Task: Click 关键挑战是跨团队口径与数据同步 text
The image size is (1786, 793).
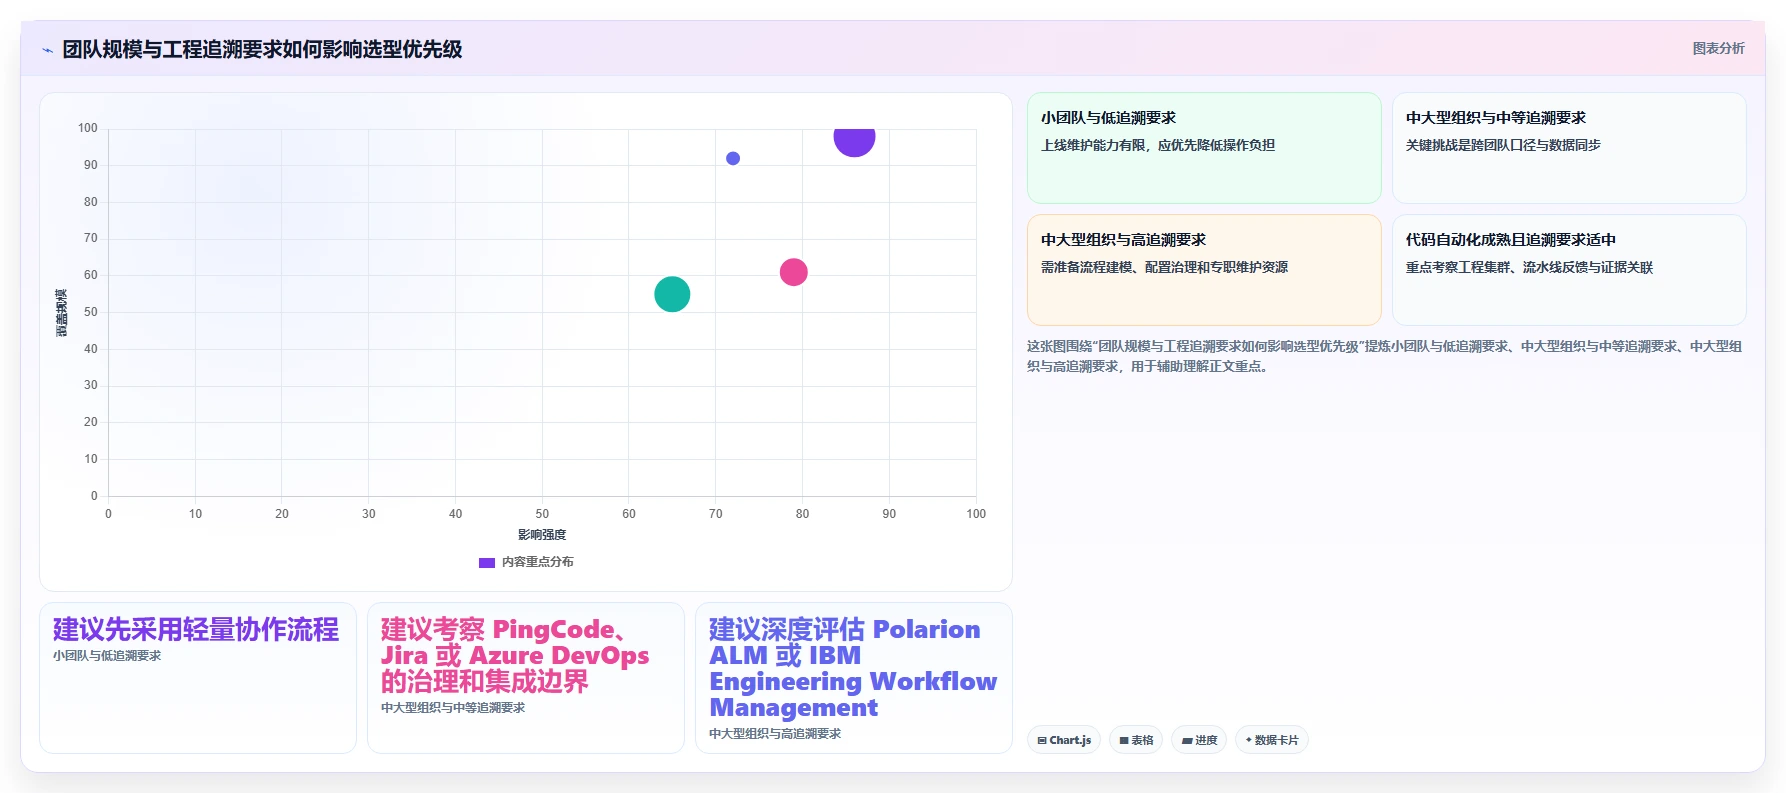Action: click(x=1503, y=145)
